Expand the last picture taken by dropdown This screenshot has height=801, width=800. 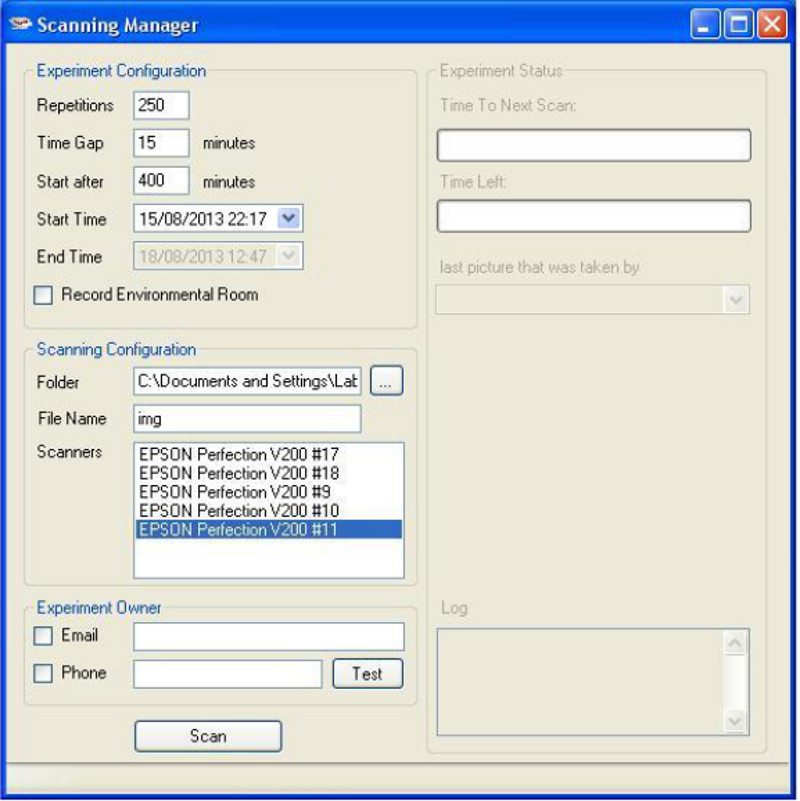coord(736,299)
